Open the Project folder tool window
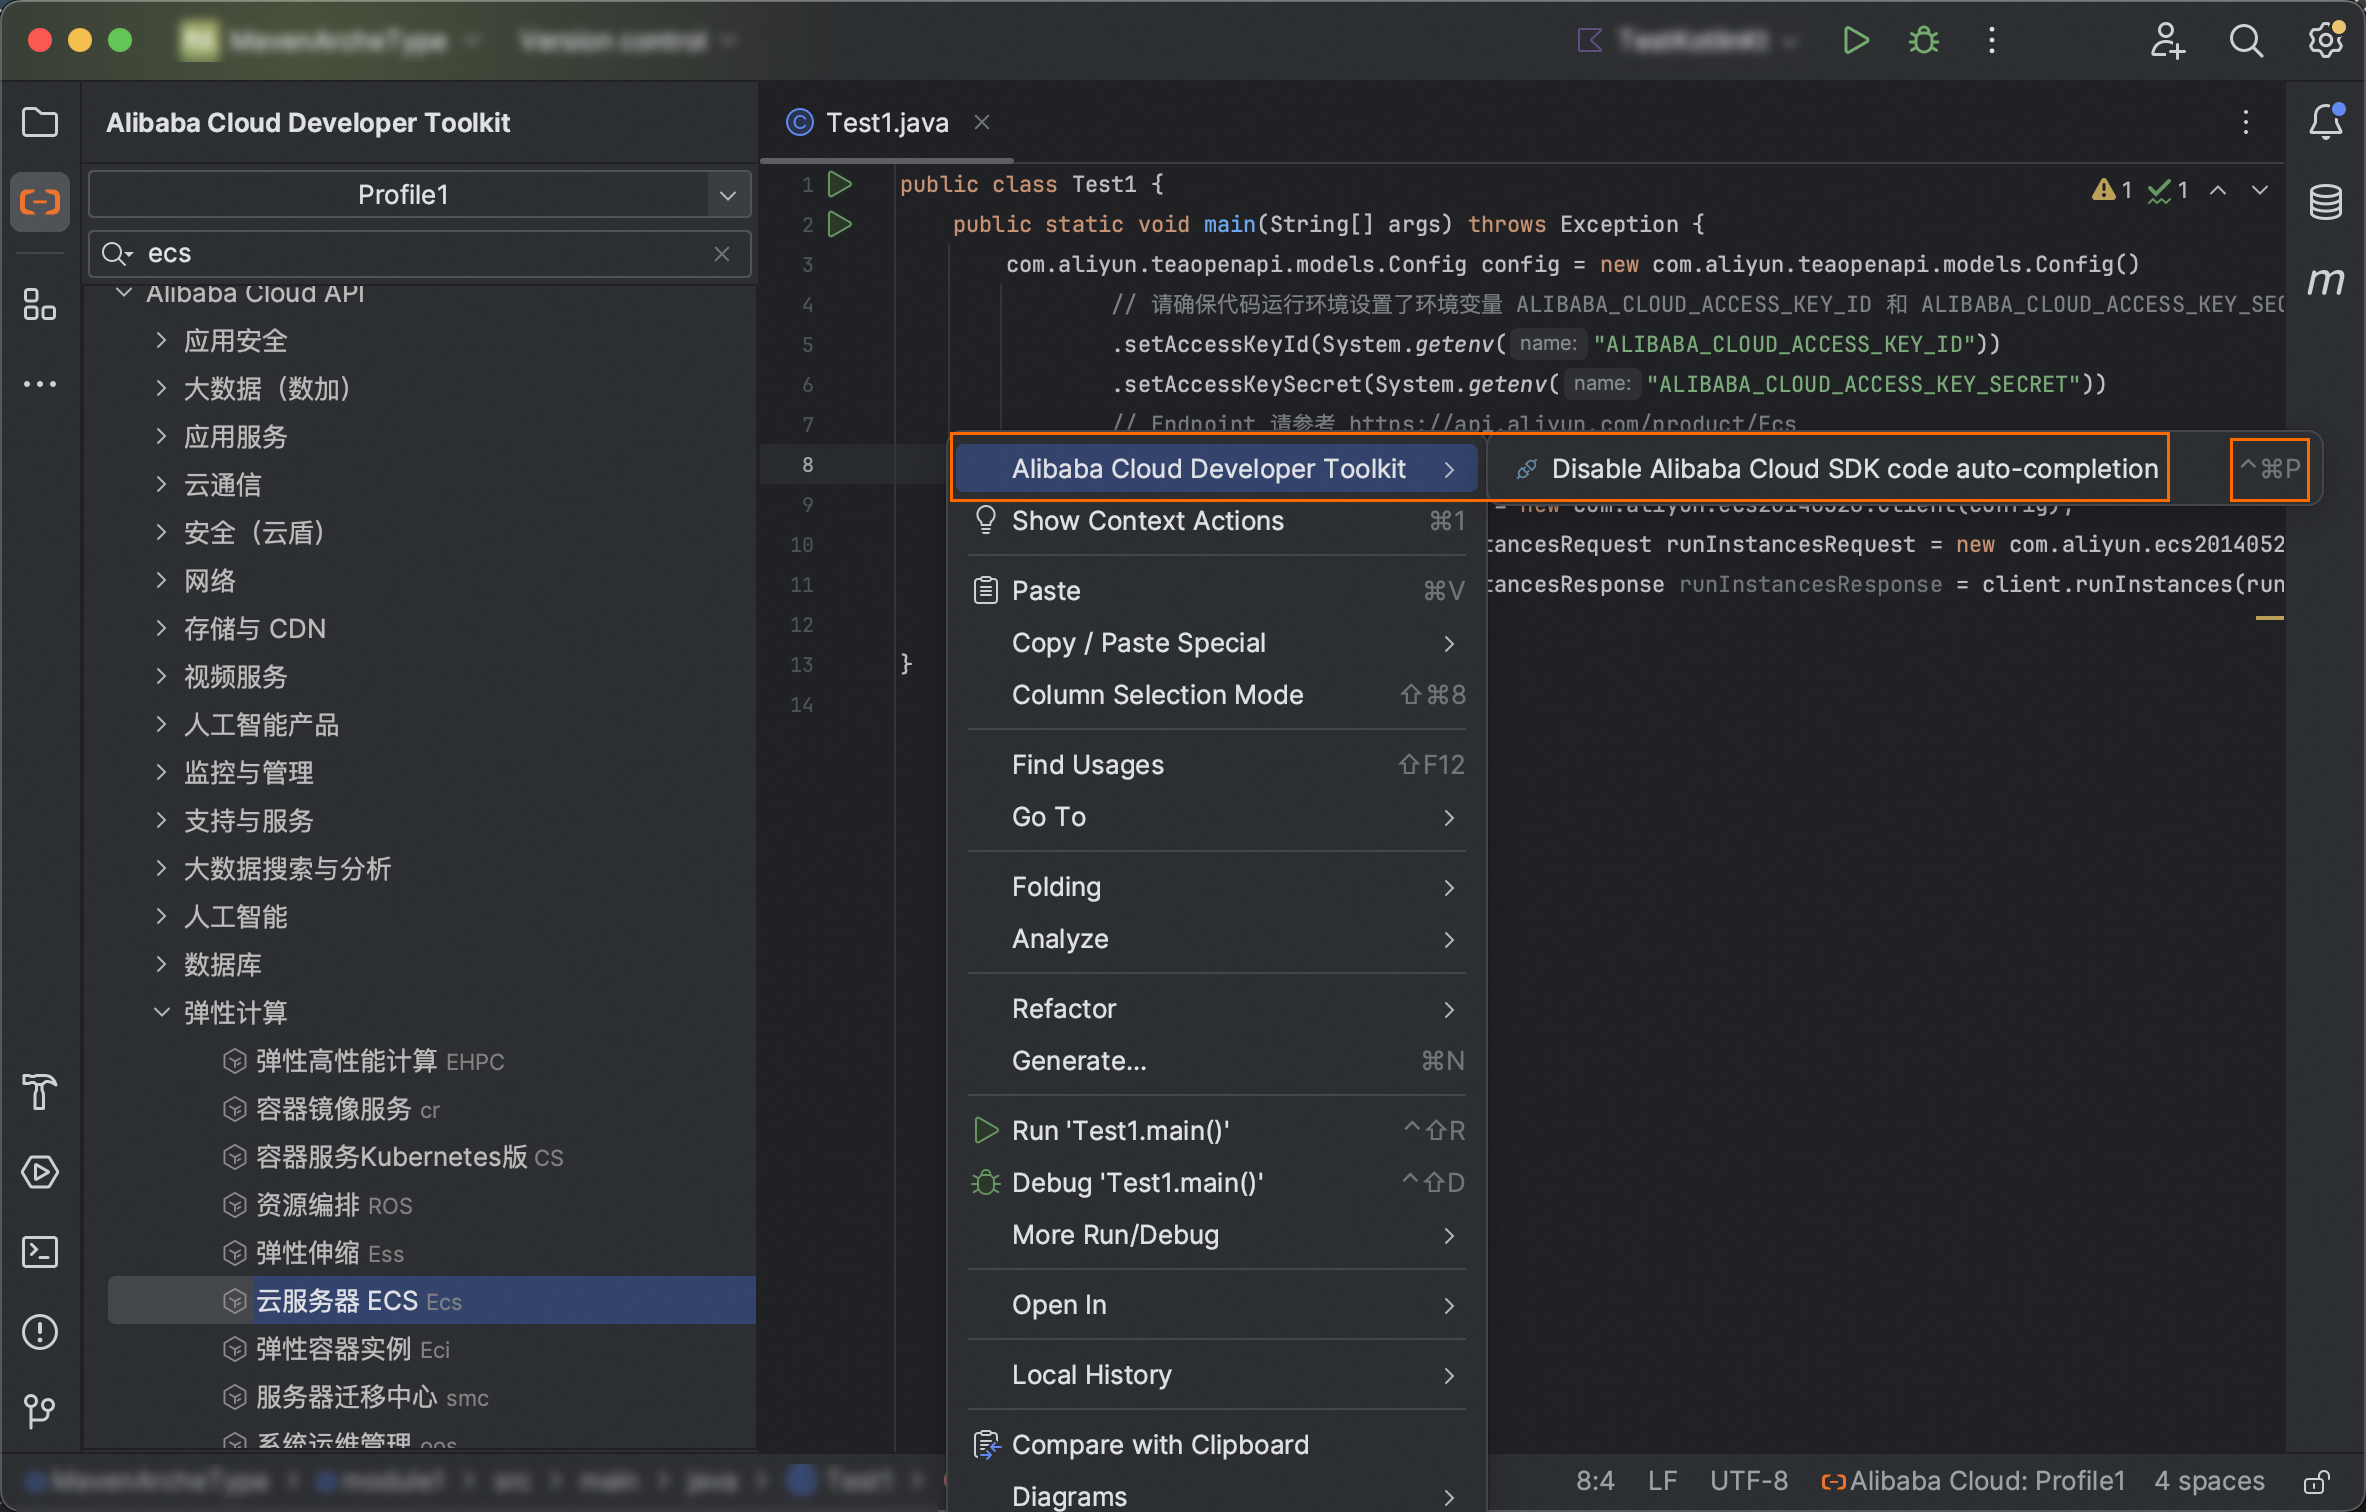Screen dimensions: 2366x1512 (x=40, y=123)
